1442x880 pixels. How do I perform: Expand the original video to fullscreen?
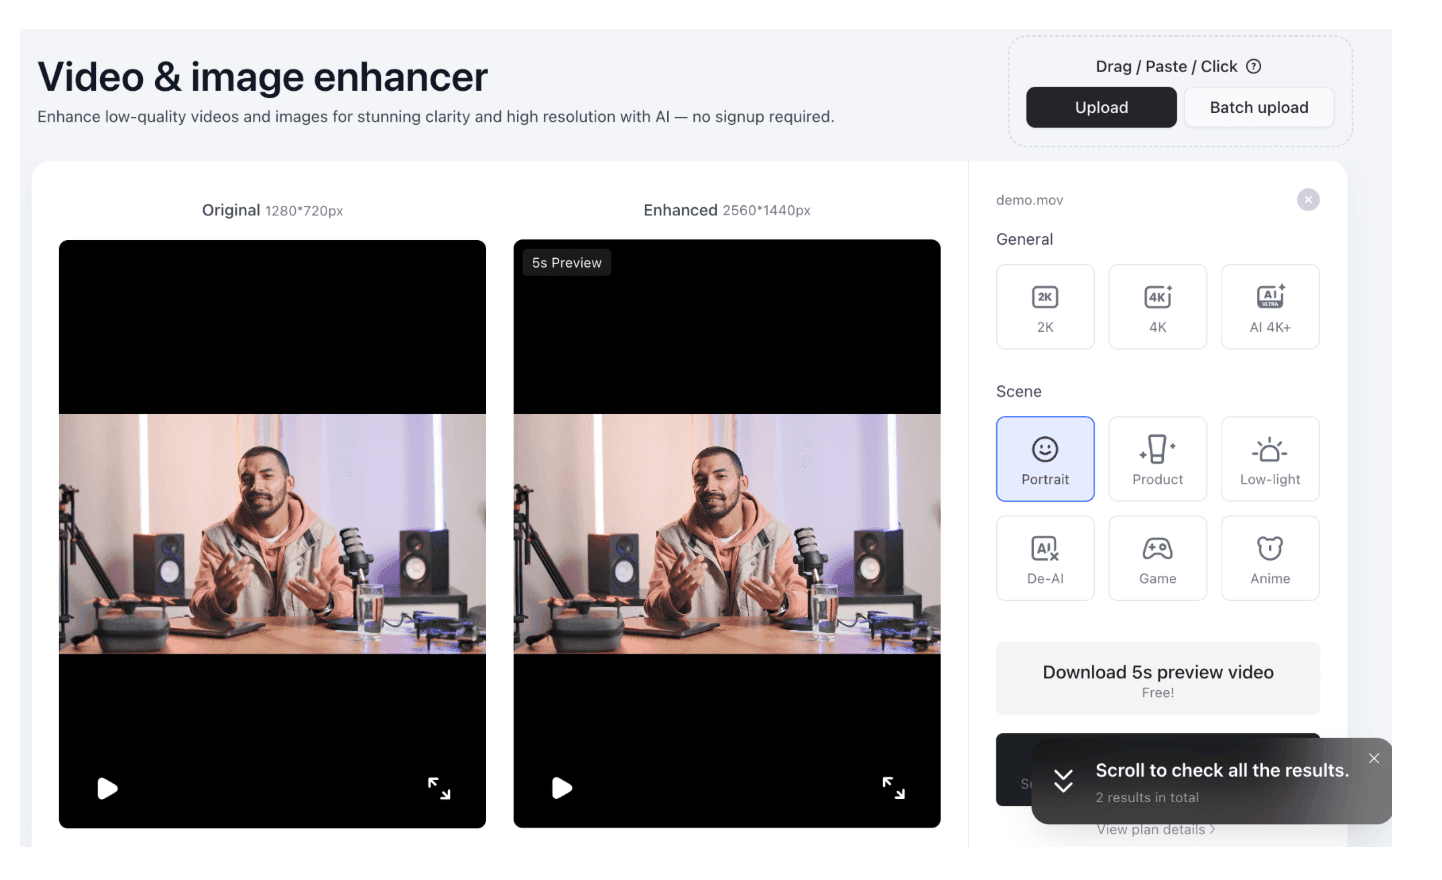click(439, 789)
